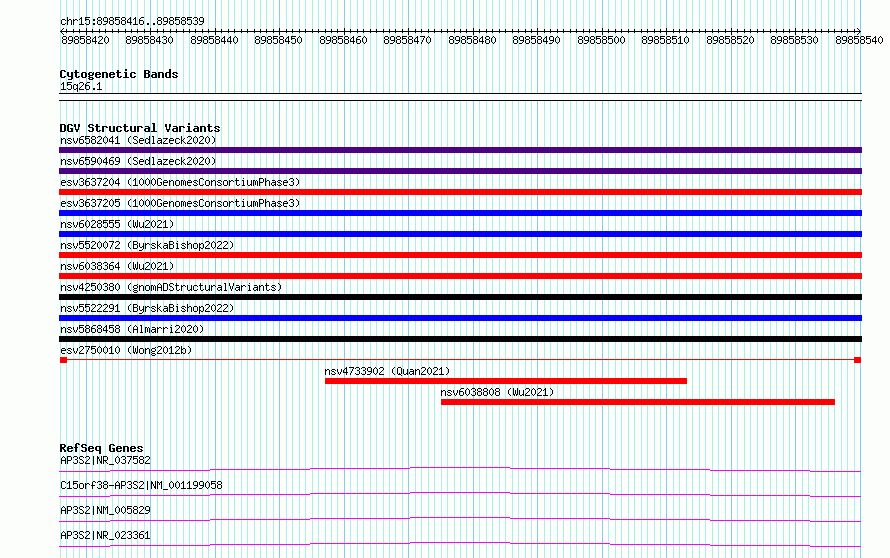Select the nsv6590469 (Sedlazeck2020) variant label
The height and width of the screenshot is (558, 890).
click(138, 161)
